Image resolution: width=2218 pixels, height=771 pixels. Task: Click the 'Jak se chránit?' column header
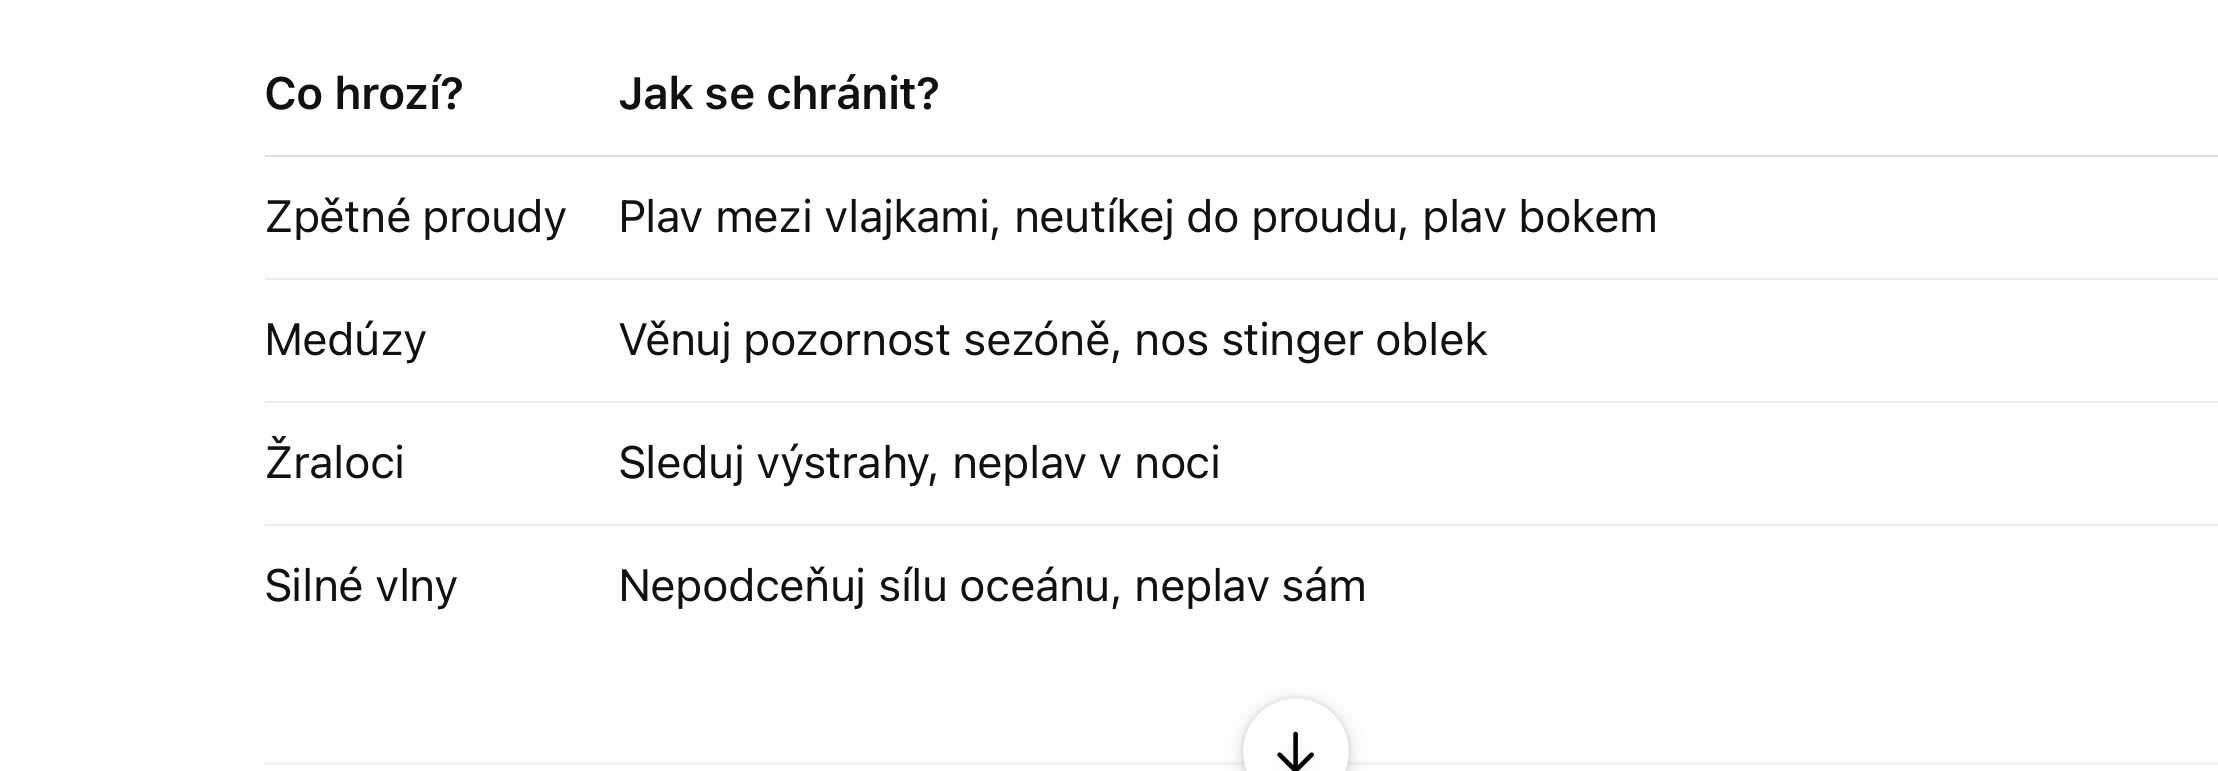point(778,94)
